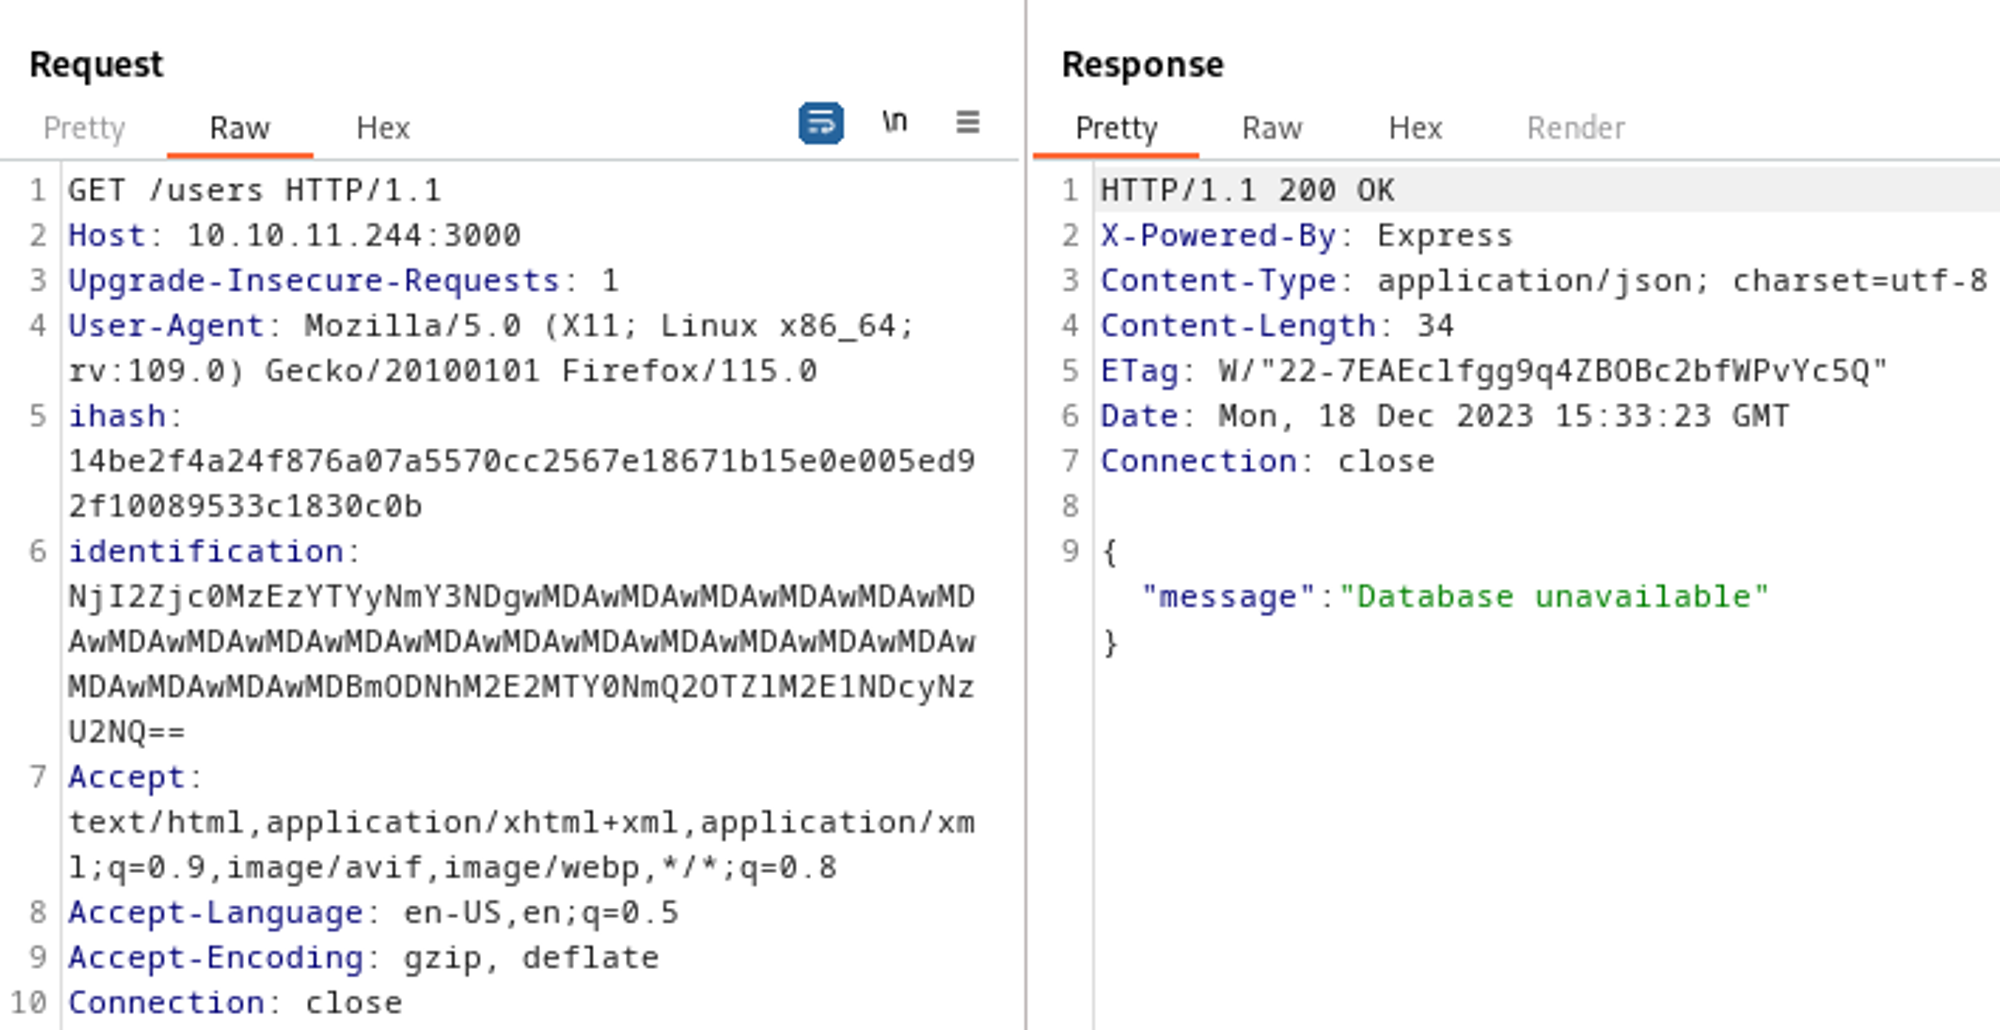
Task: Click the identification header name
Action: click(x=206, y=551)
